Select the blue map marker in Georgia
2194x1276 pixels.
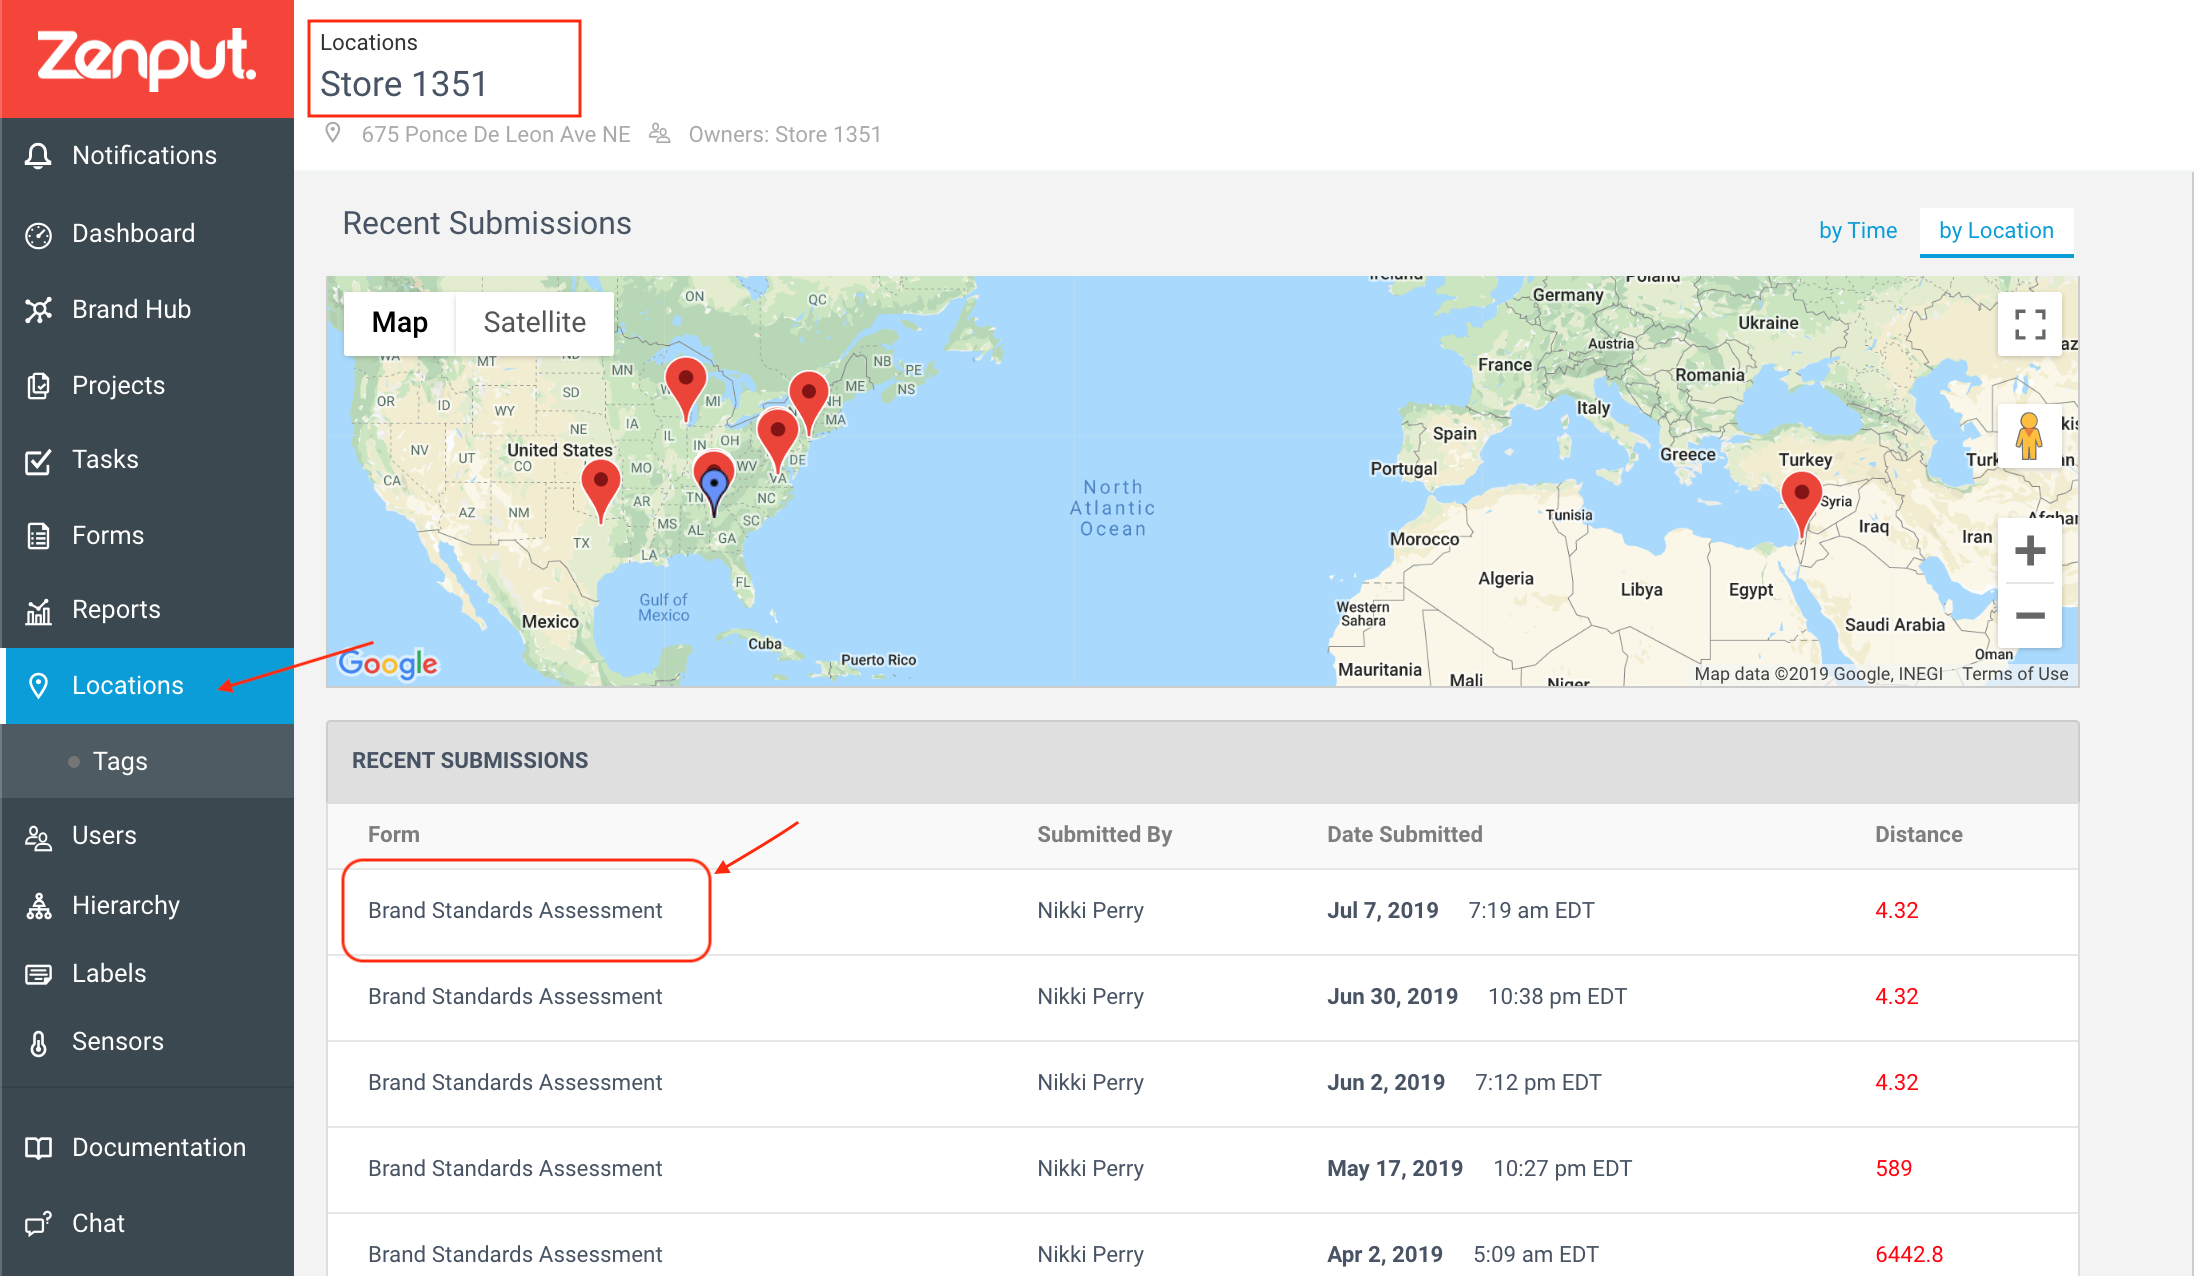(x=713, y=493)
